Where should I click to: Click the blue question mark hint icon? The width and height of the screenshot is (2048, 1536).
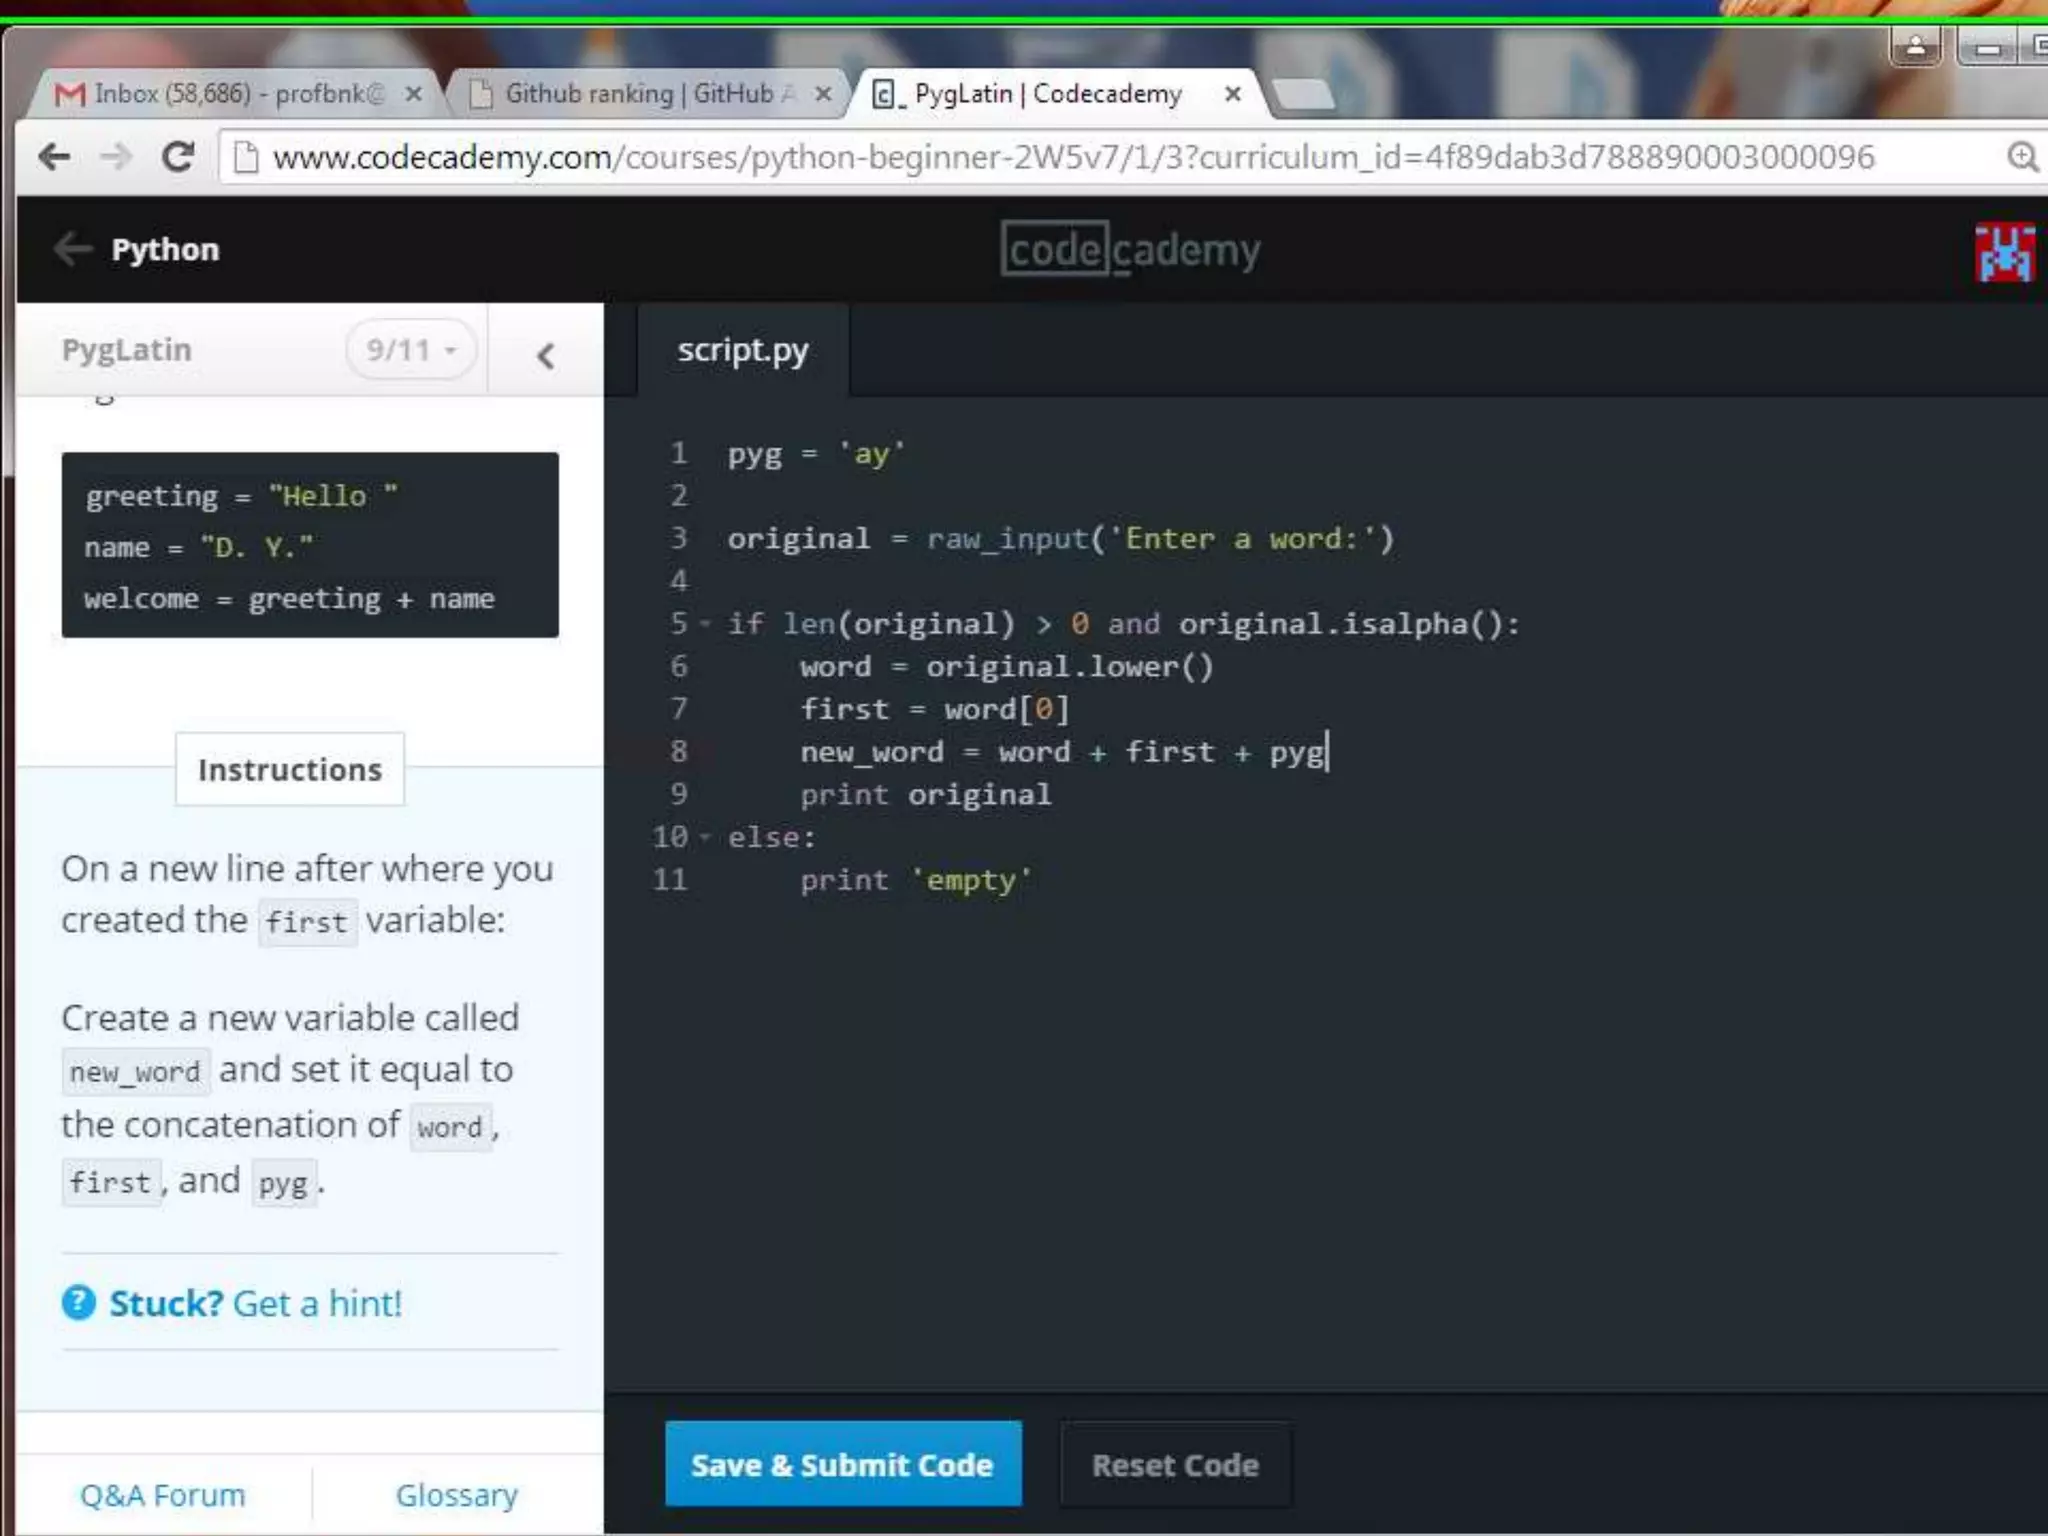(x=79, y=1303)
